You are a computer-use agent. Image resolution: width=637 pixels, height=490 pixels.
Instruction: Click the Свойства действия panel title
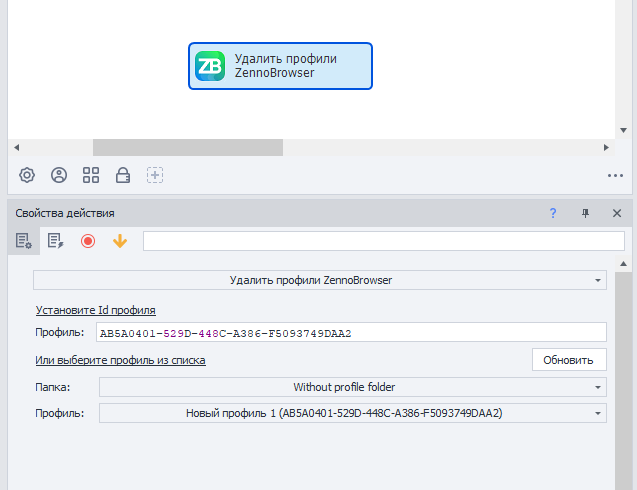click(x=65, y=213)
